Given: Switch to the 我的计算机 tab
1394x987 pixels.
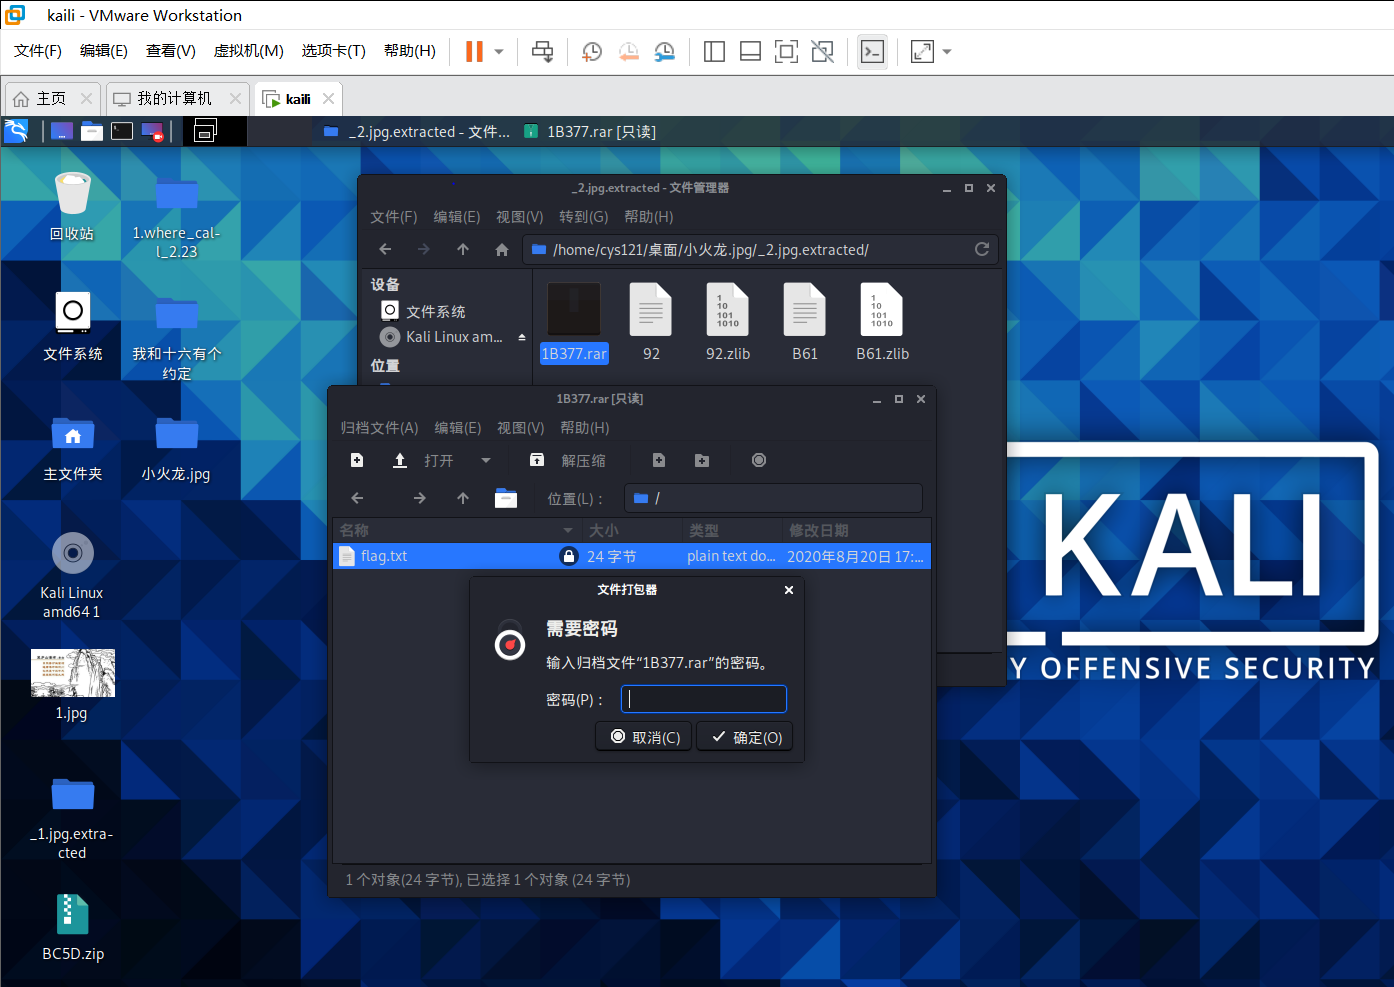Looking at the screenshot, I should tap(175, 98).
